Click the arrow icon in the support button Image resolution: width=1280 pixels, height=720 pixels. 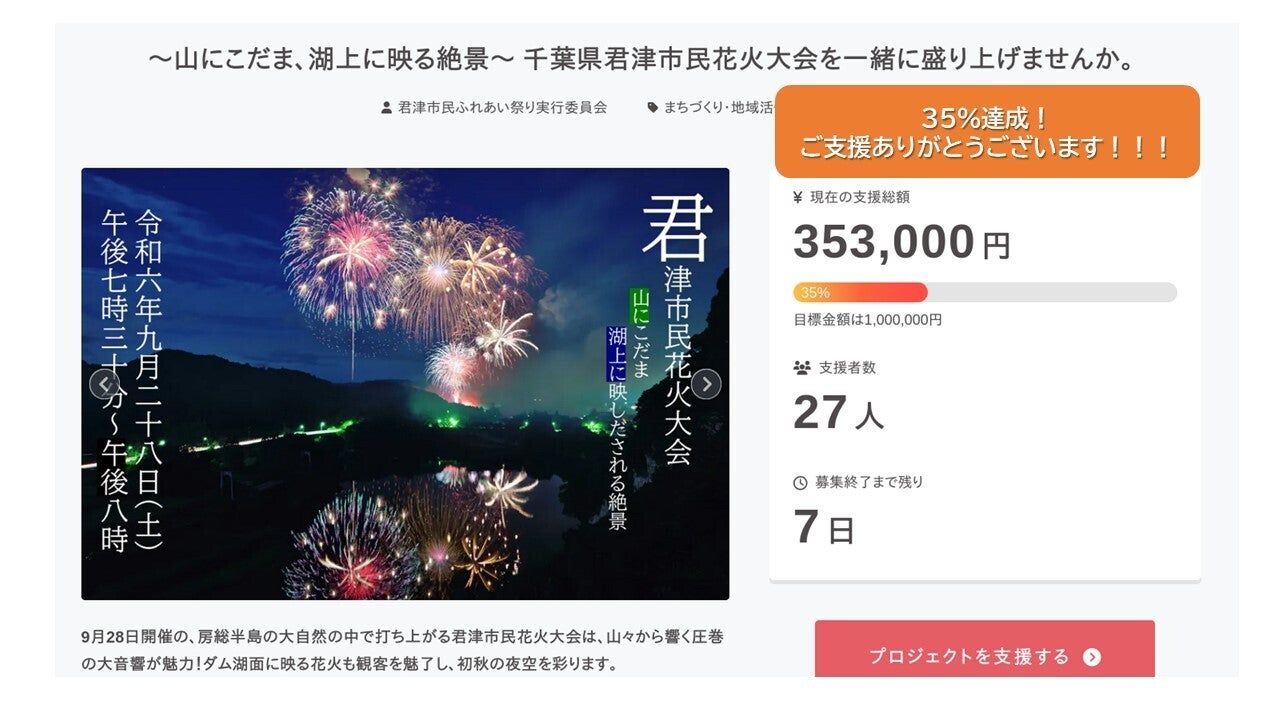click(x=1092, y=657)
